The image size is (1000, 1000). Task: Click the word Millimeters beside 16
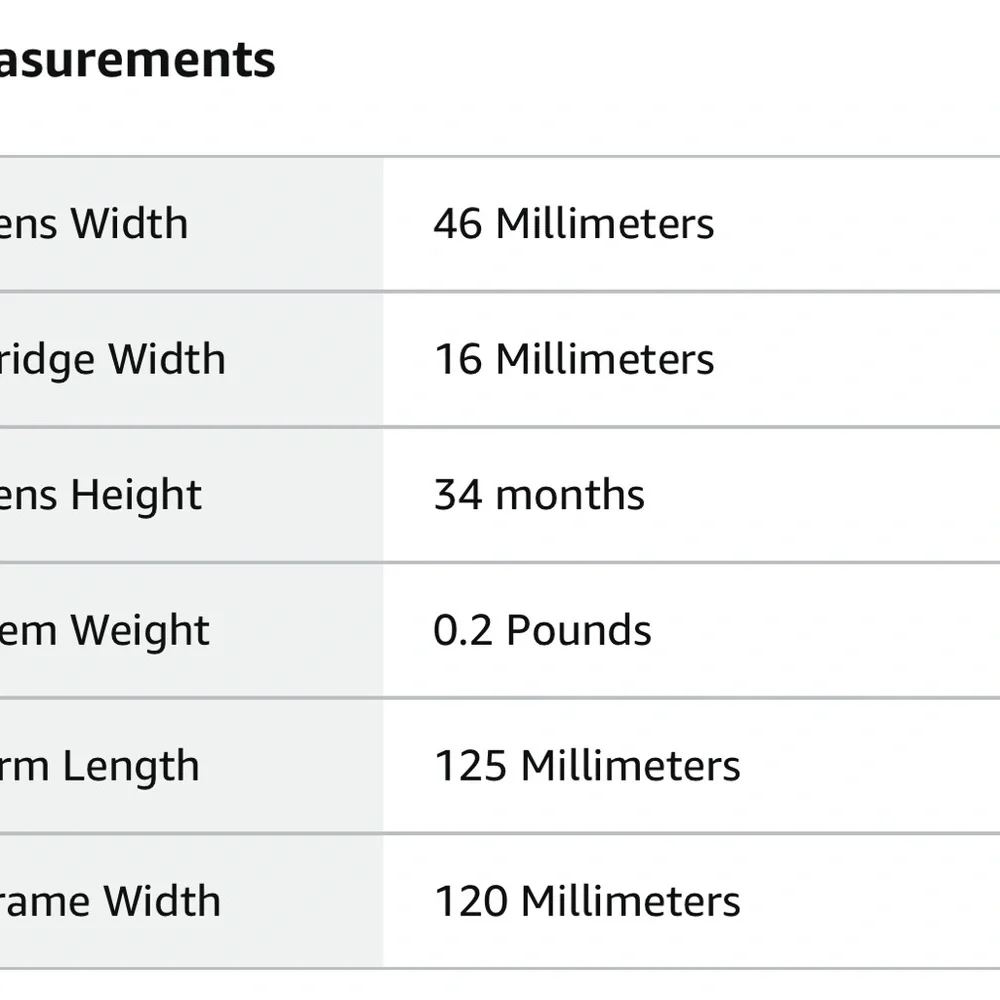[605, 359]
